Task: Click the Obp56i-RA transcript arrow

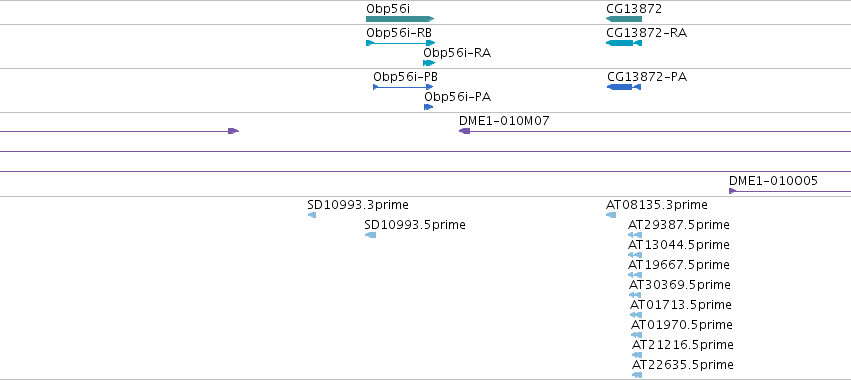Action: click(x=429, y=63)
